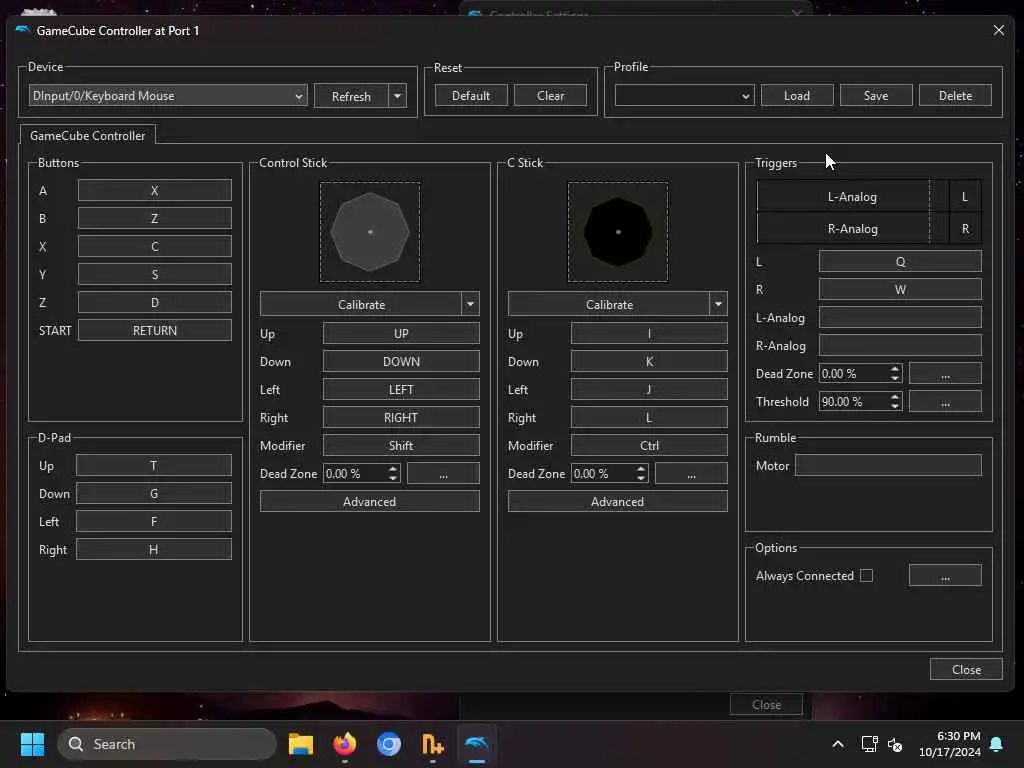Screen dimensions: 1024x768
Task: Click the Control Stick octagon preview
Action: point(370,232)
